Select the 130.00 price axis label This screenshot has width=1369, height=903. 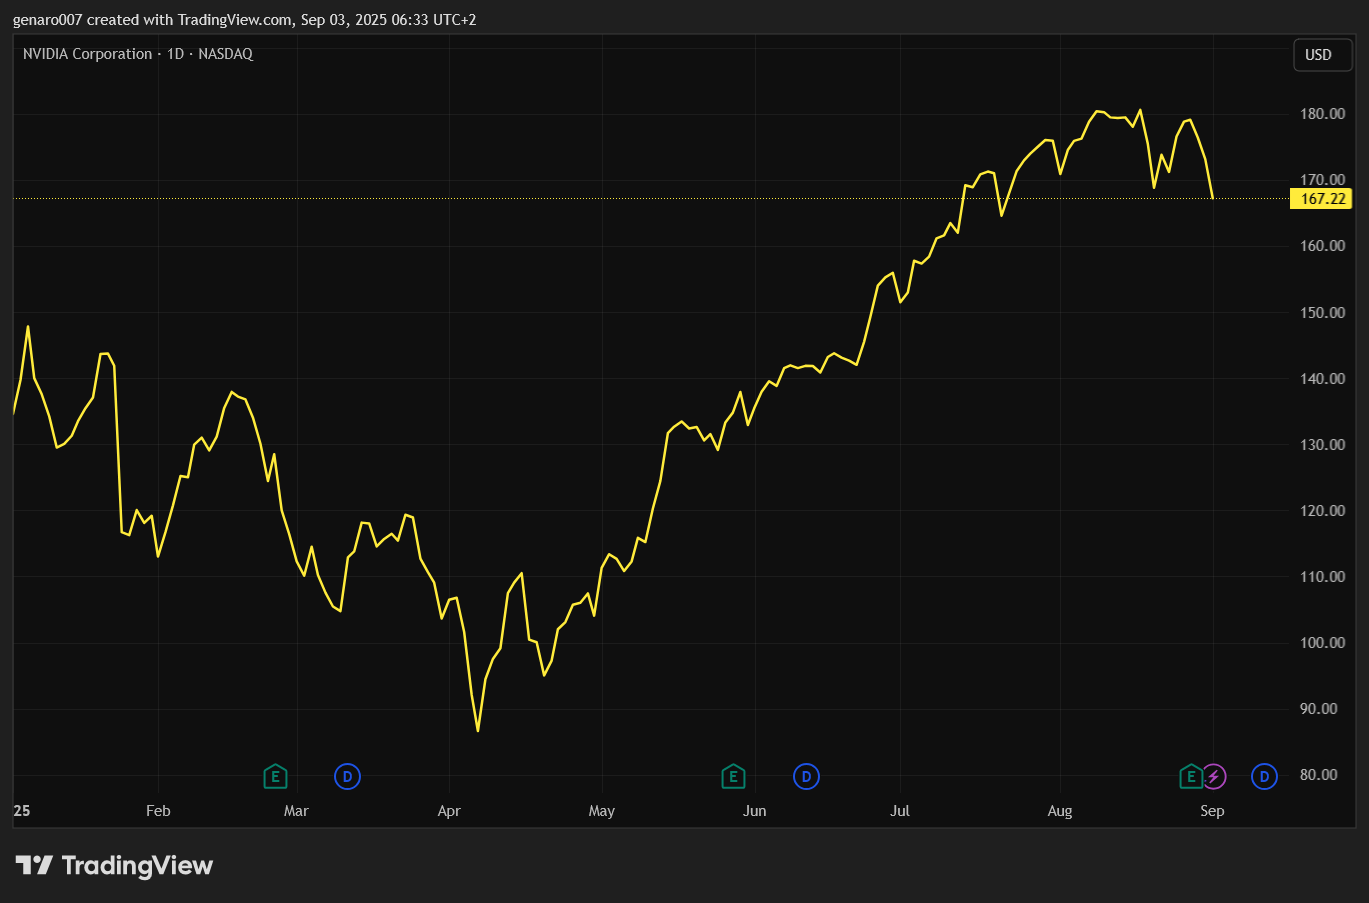[x=1322, y=444]
